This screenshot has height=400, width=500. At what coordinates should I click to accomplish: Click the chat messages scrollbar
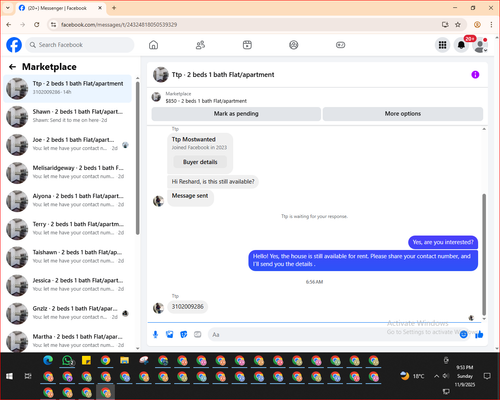coord(484,255)
